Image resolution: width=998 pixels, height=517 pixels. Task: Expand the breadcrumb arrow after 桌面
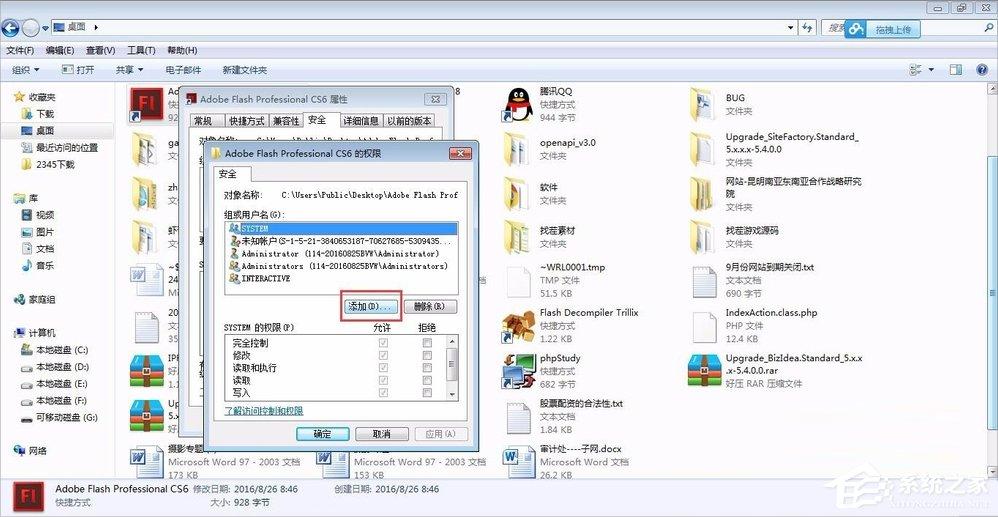click(x=96, y=27)
